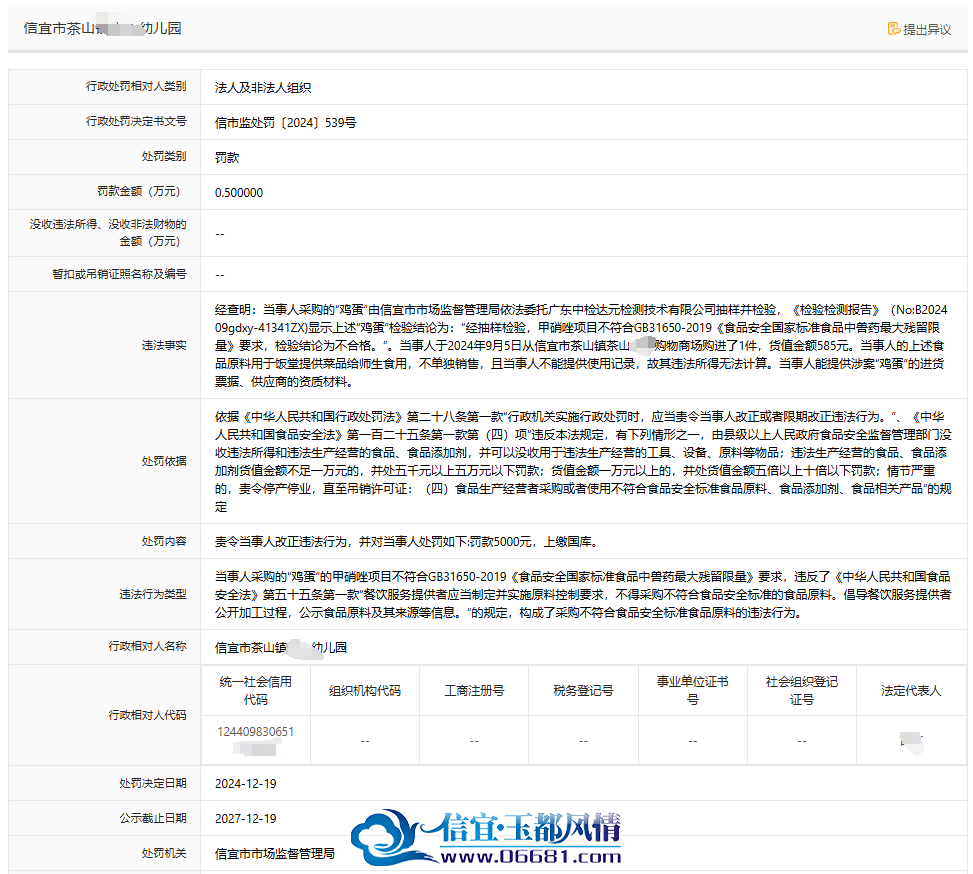Open the www.06681.com watermark link
This screenshot has width=973, height=874.
pyautogui.click(x=531, y=857)
